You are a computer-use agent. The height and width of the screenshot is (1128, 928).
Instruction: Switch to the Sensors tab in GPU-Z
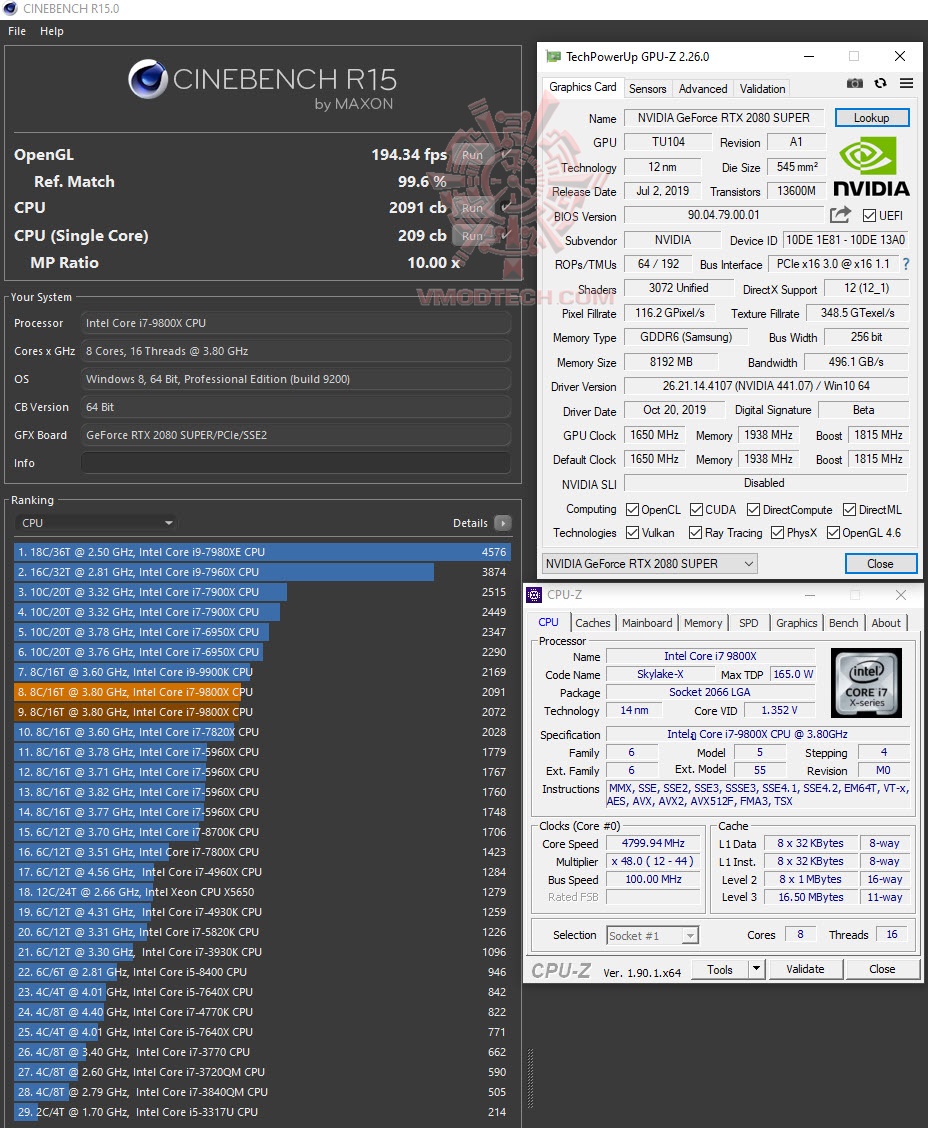click(647, 88)
